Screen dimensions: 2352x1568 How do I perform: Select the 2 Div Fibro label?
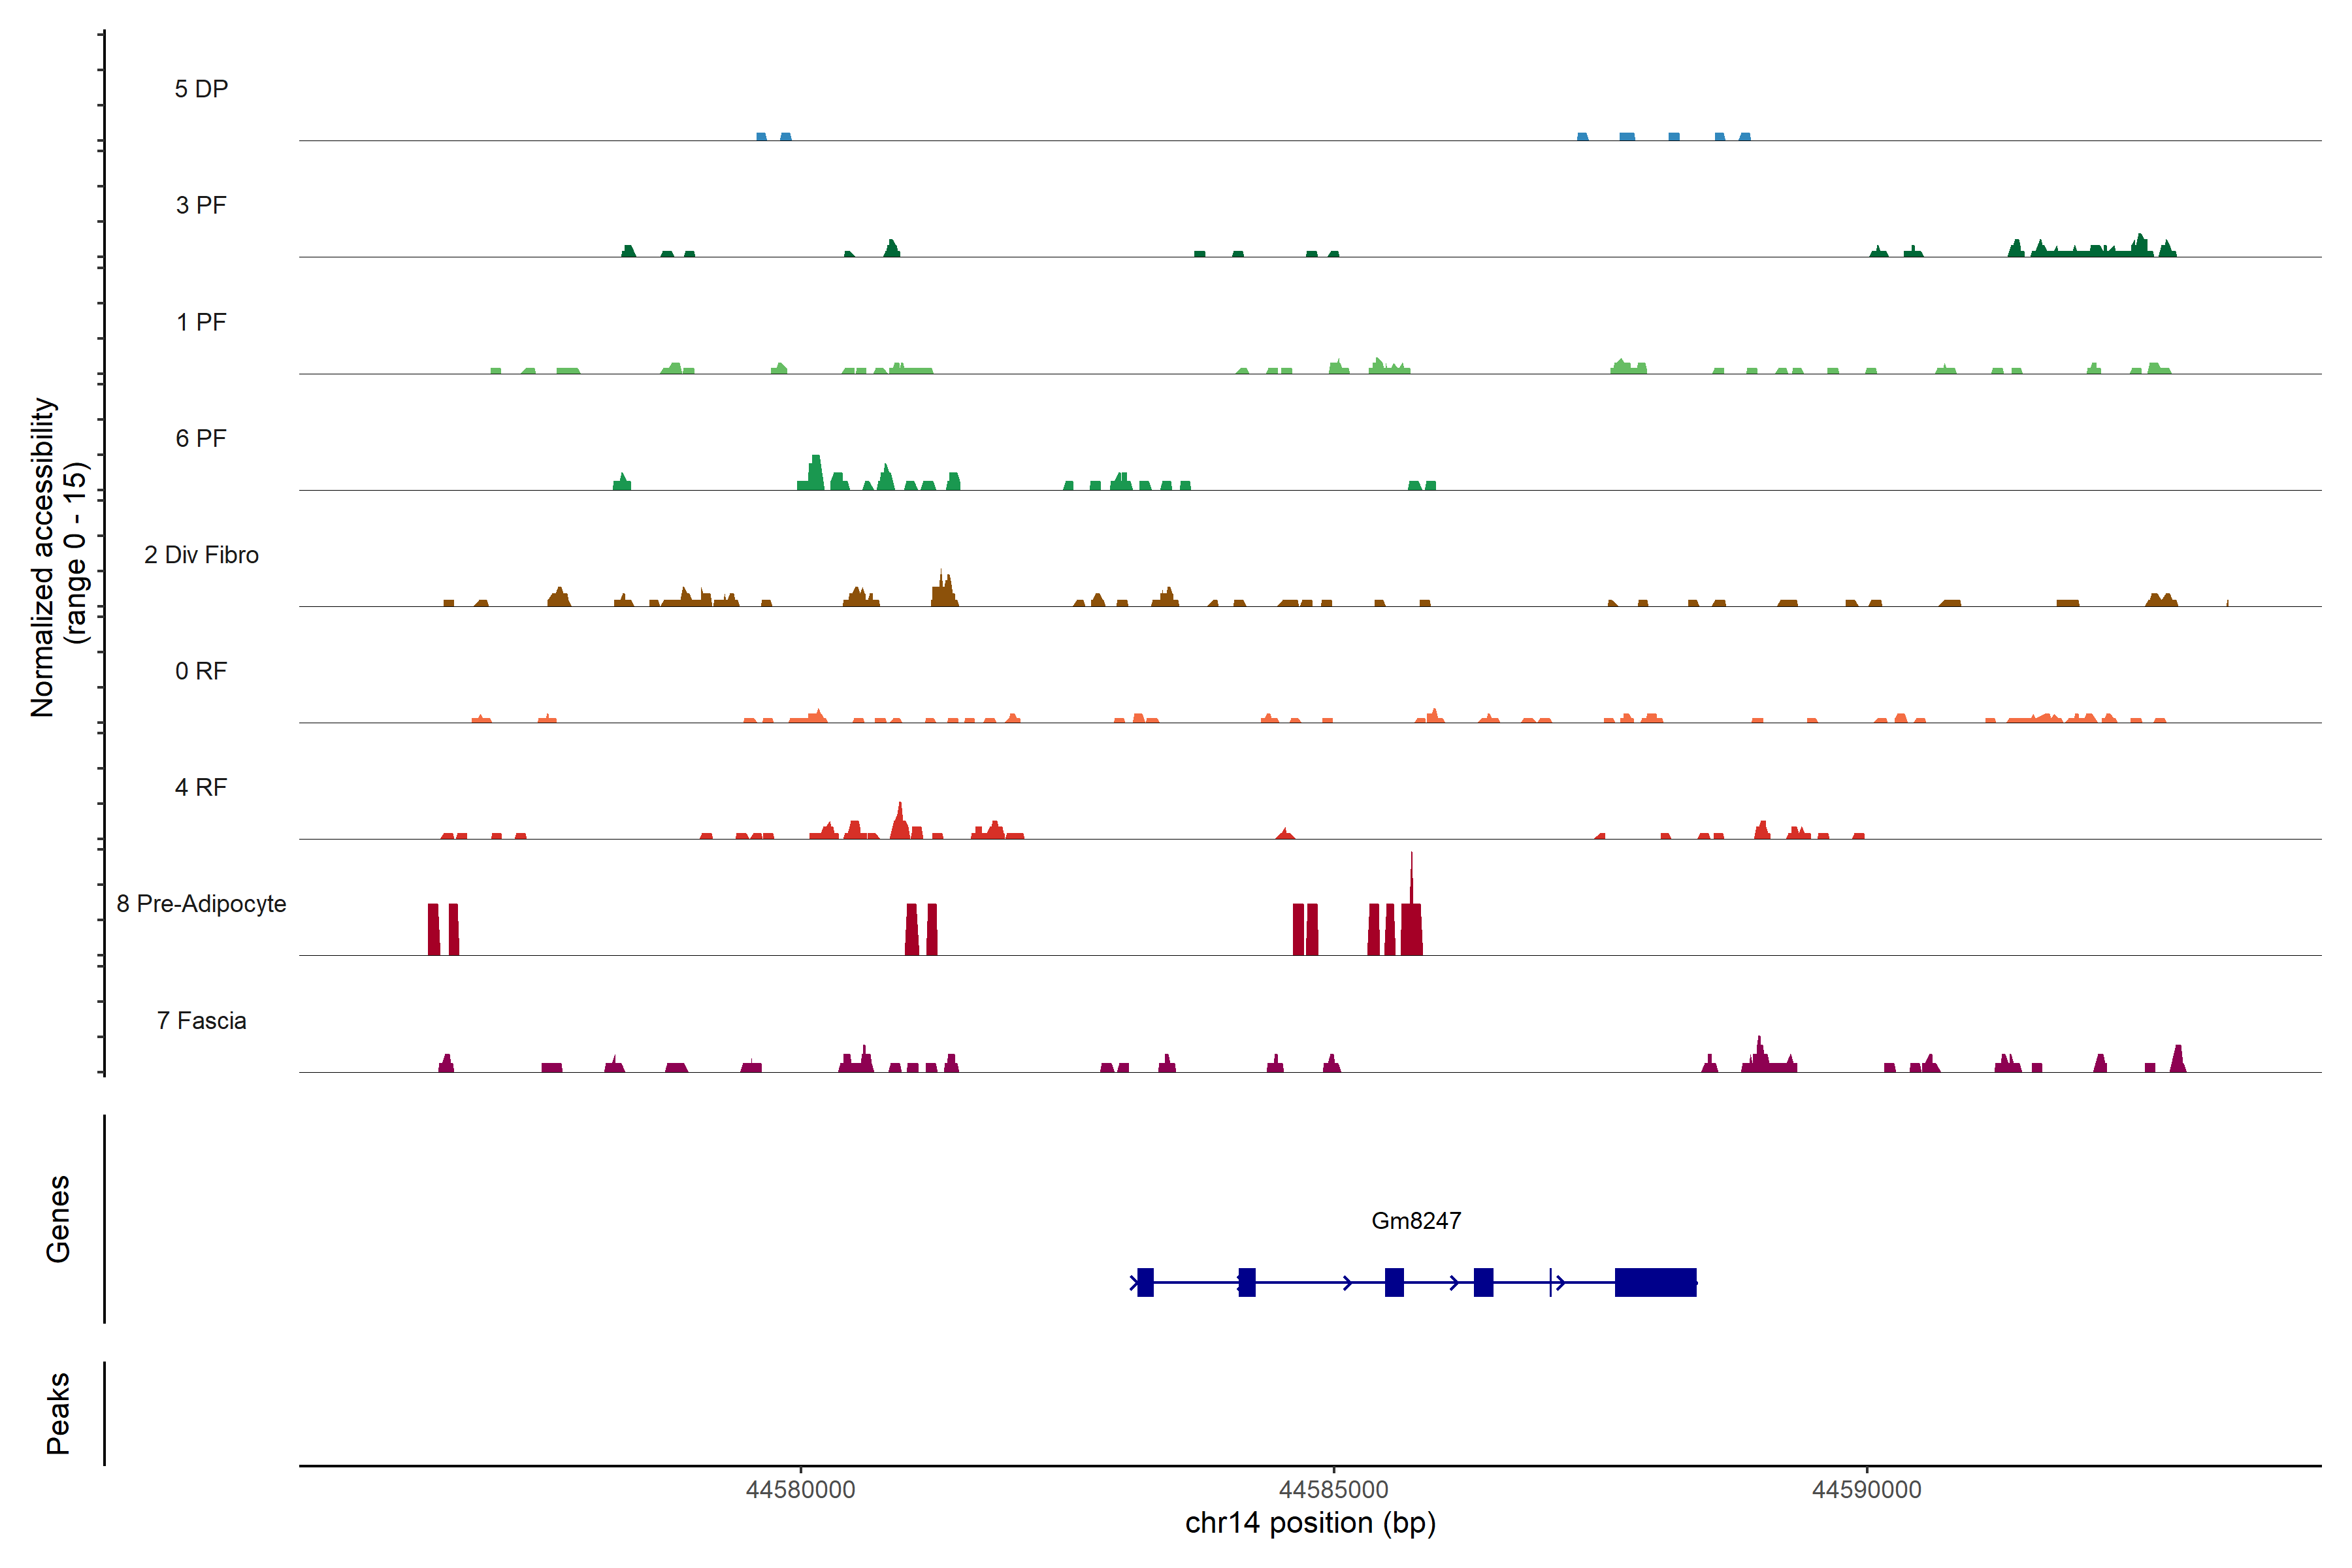tap(201, 555)
